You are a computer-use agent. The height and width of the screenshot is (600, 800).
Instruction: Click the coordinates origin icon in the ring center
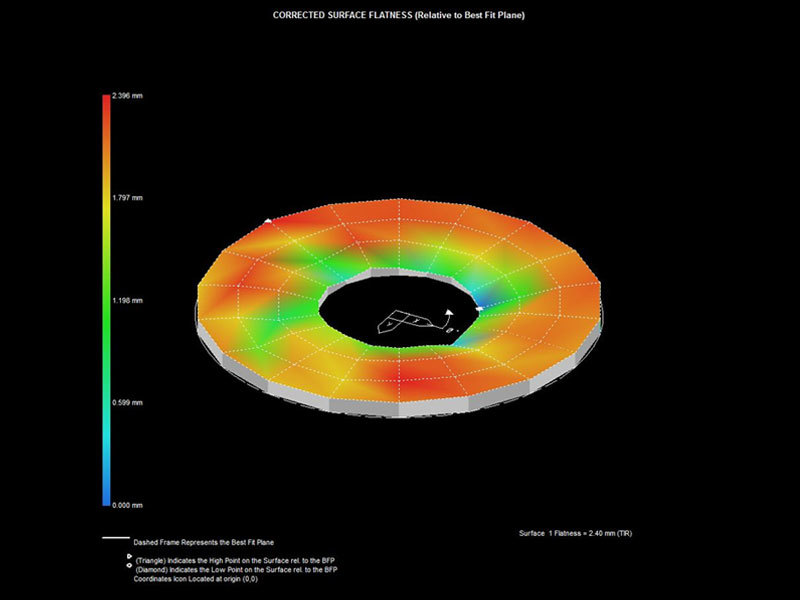point(405,321)
